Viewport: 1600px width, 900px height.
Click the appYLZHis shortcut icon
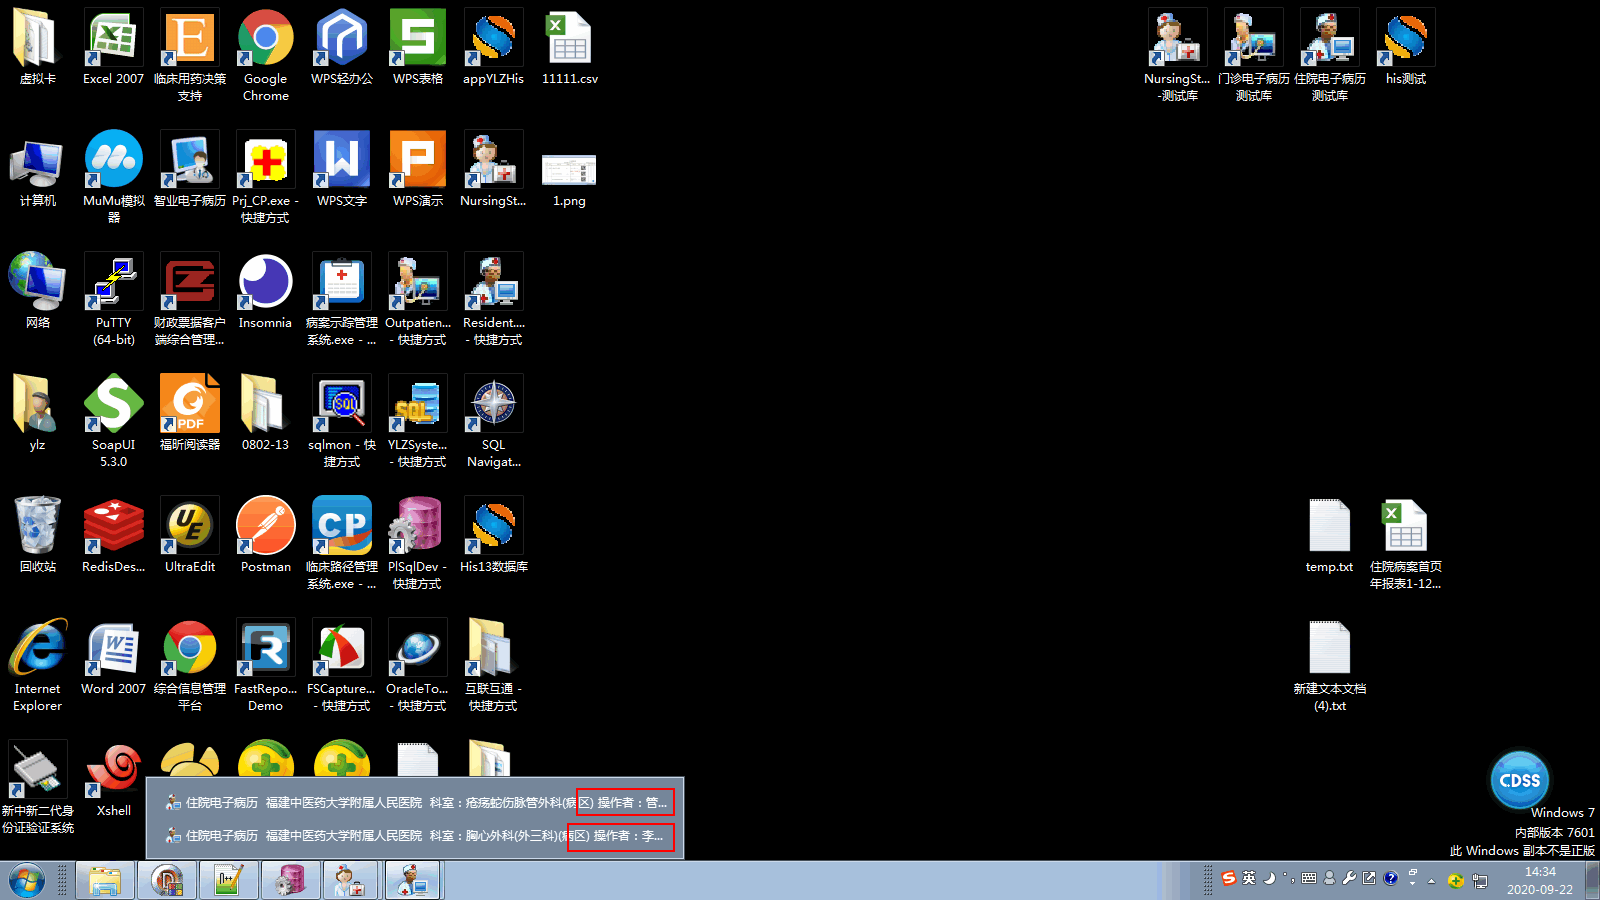[x=494, y=48]
